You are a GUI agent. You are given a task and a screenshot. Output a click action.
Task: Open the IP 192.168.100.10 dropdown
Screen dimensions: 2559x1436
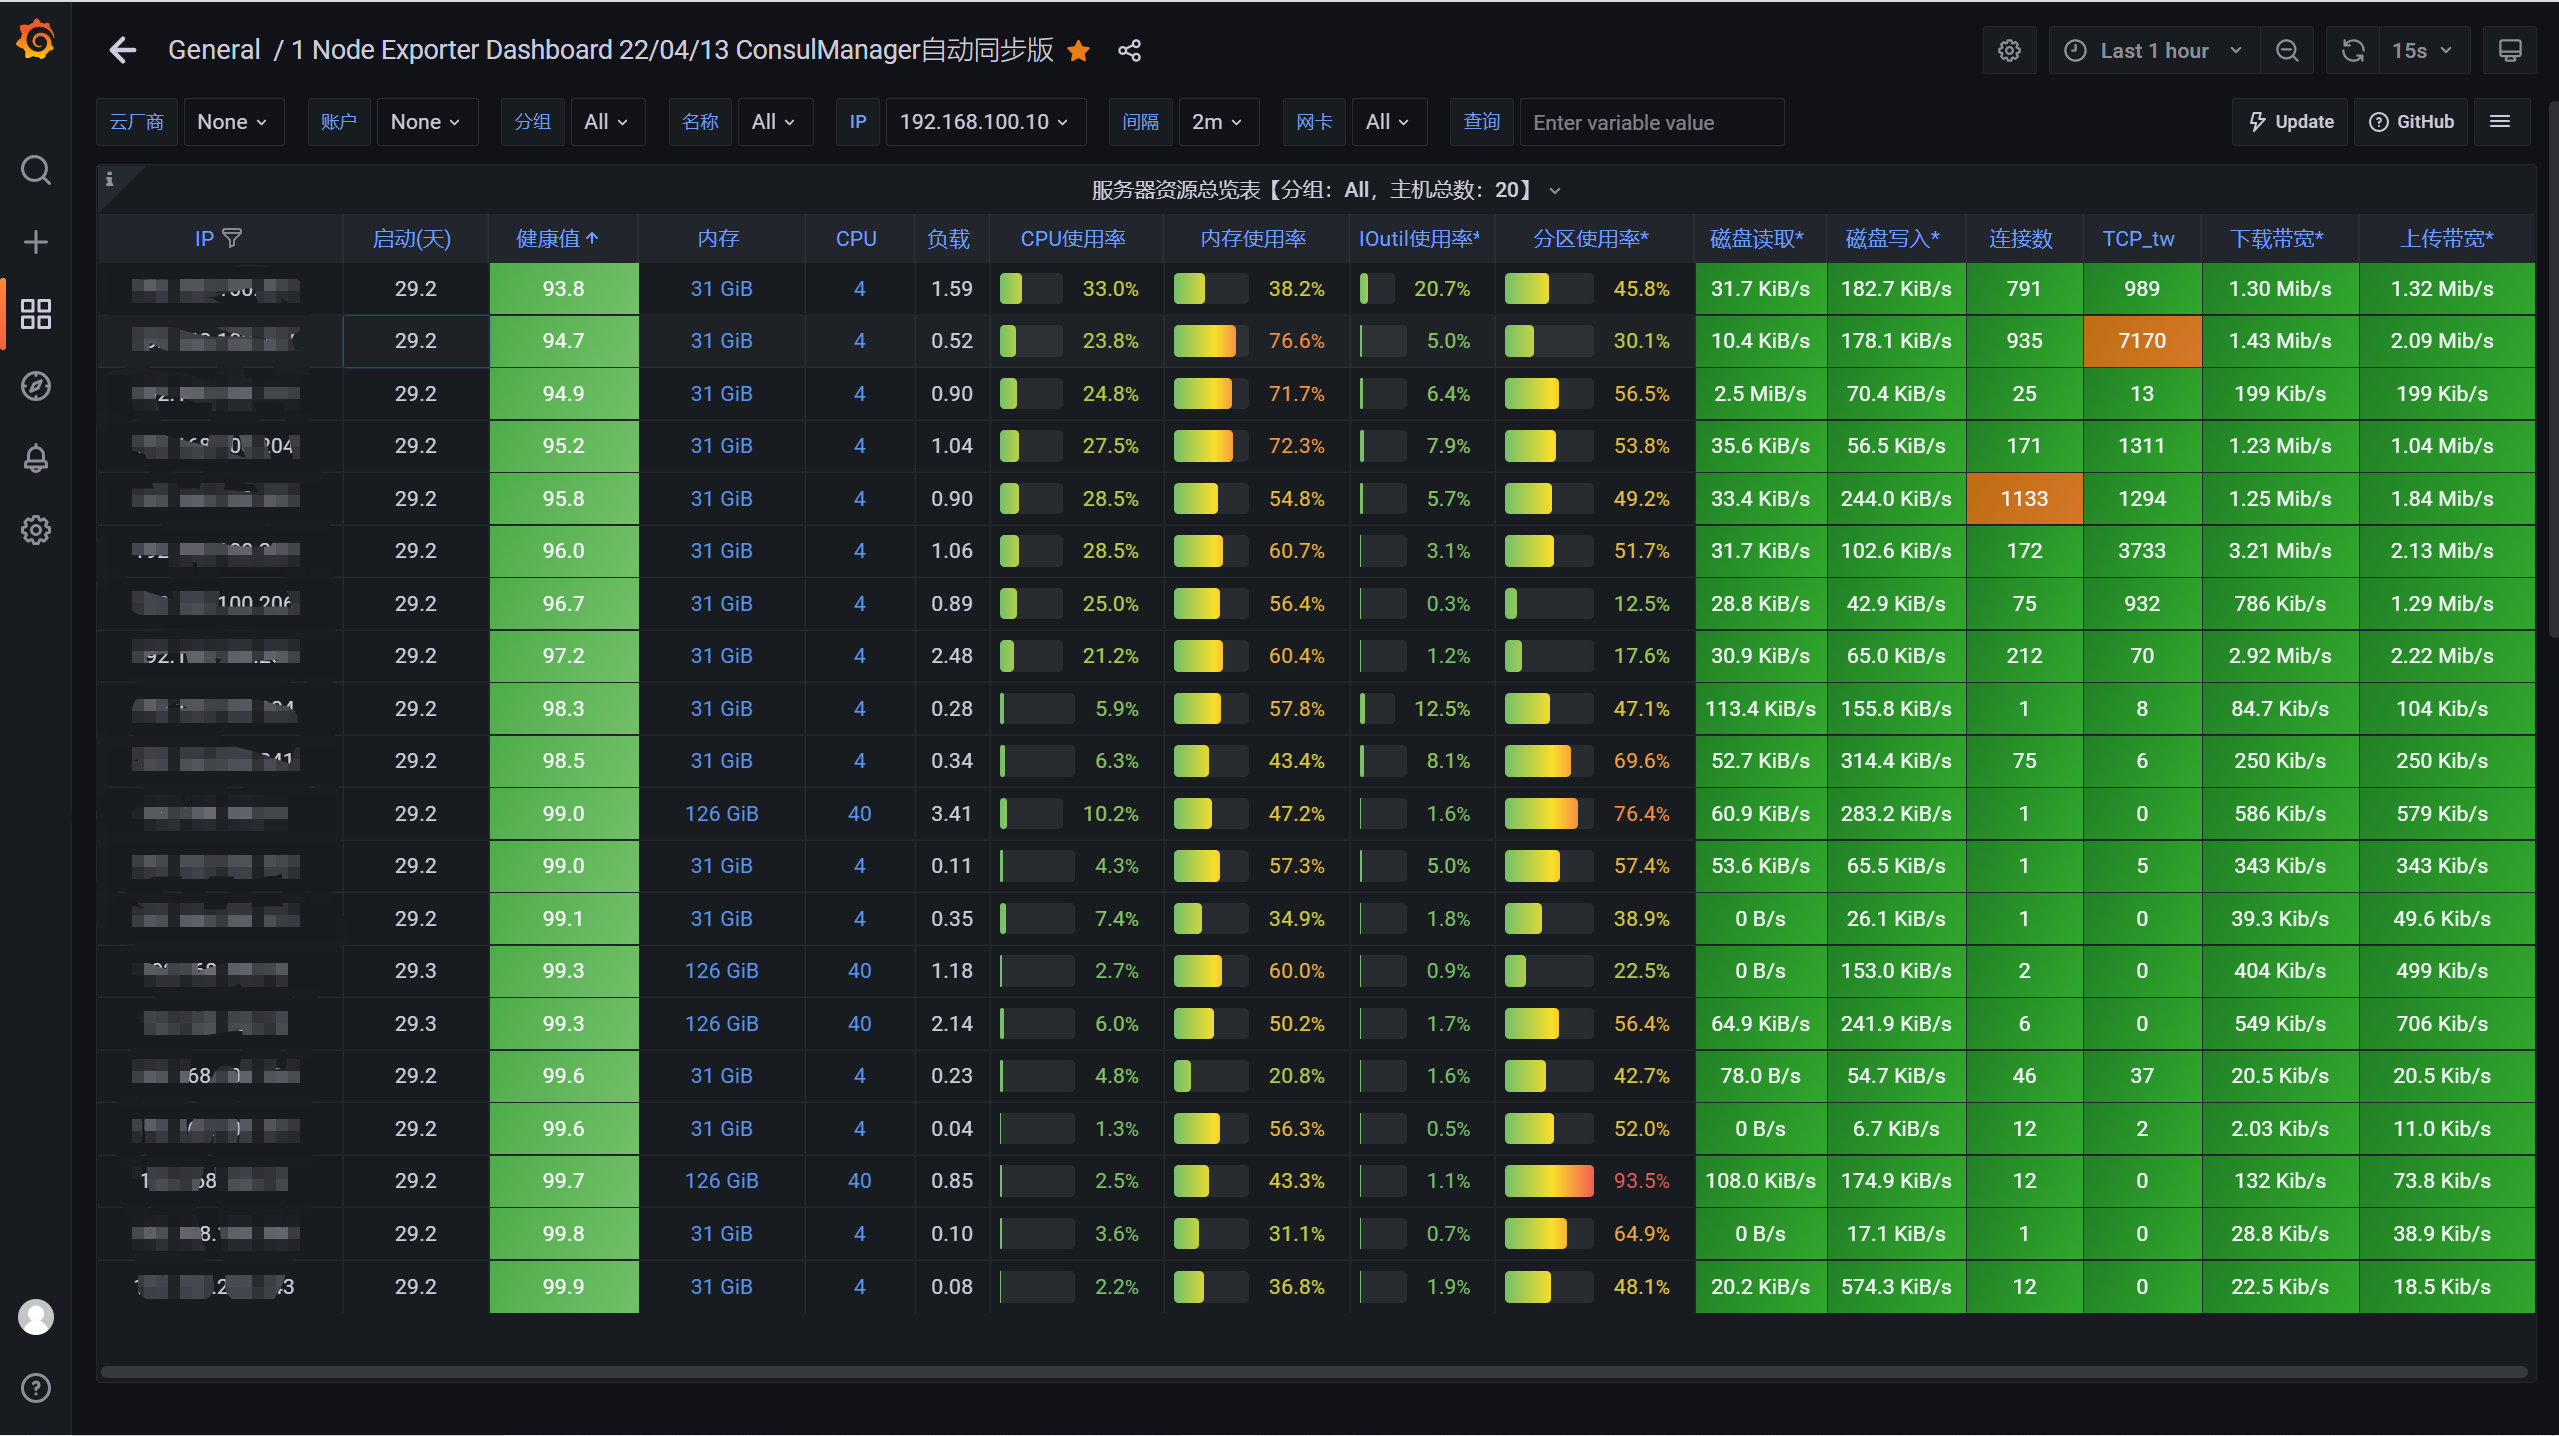tap(985, 122)
